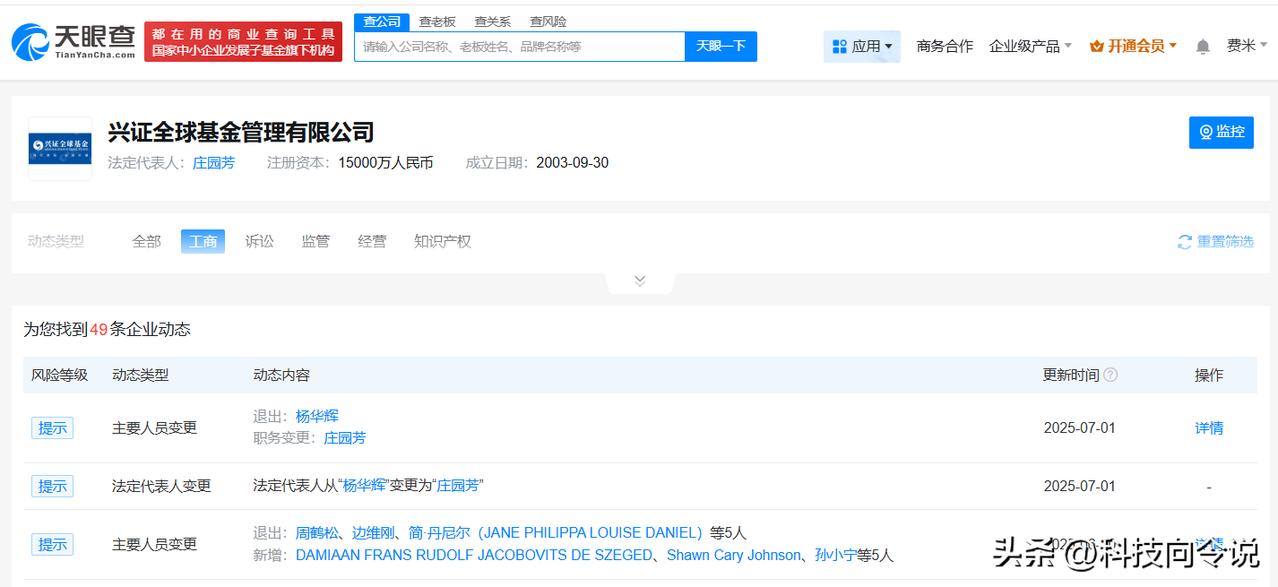
Task: Open the red 国家中小企业发展子基金 banner
Action: pos(243,42)
